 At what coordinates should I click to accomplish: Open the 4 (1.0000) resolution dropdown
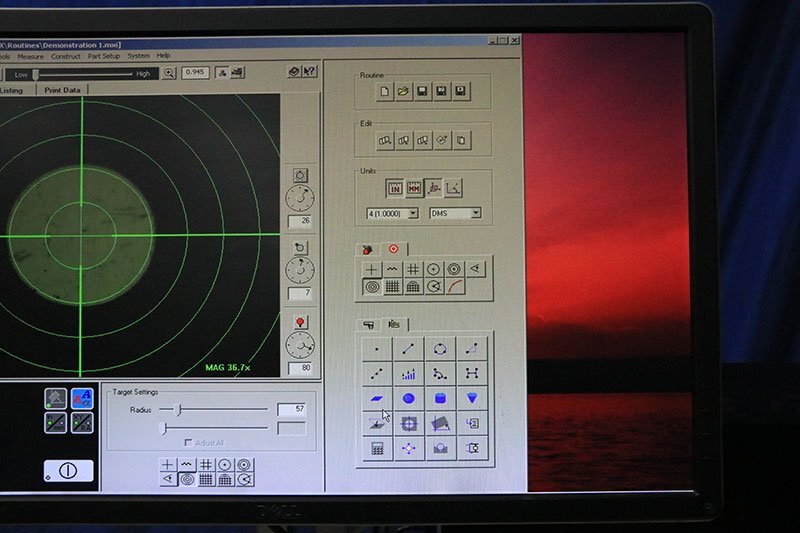coord(392,213)
